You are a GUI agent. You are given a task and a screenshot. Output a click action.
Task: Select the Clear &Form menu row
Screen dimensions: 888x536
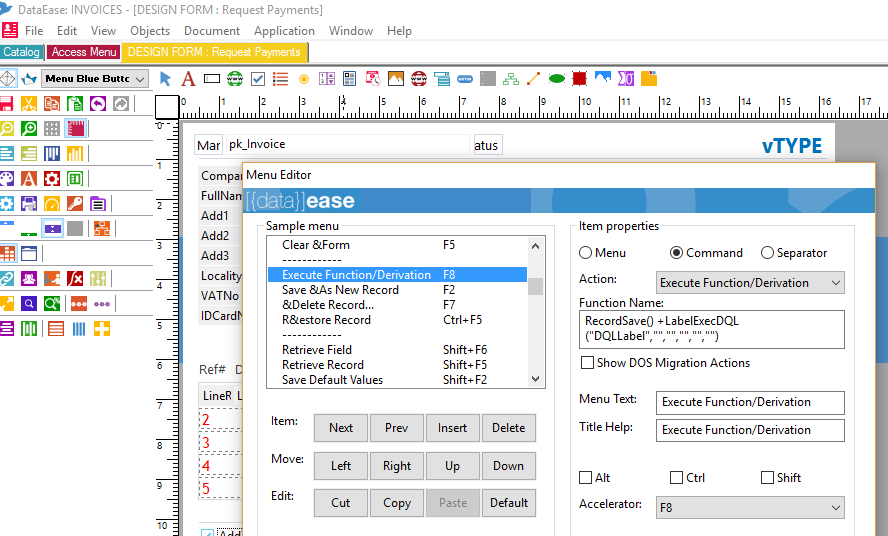pyautogui.click(x=398, y=245)
